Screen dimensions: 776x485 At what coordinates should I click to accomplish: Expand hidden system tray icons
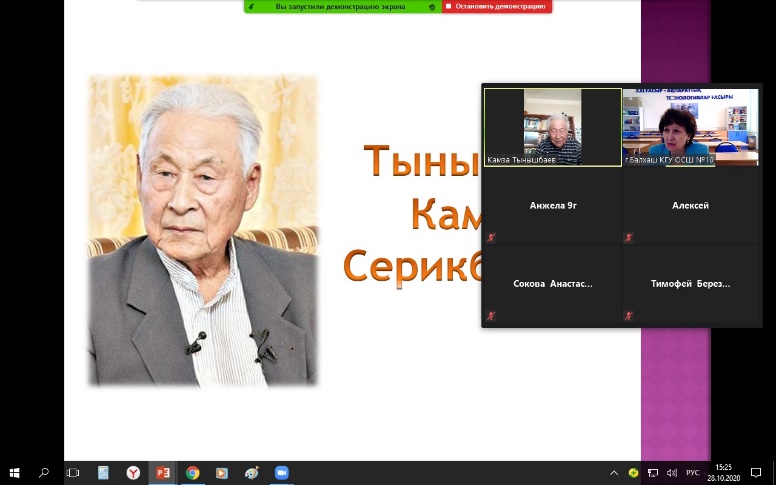[x=614, y=473]
